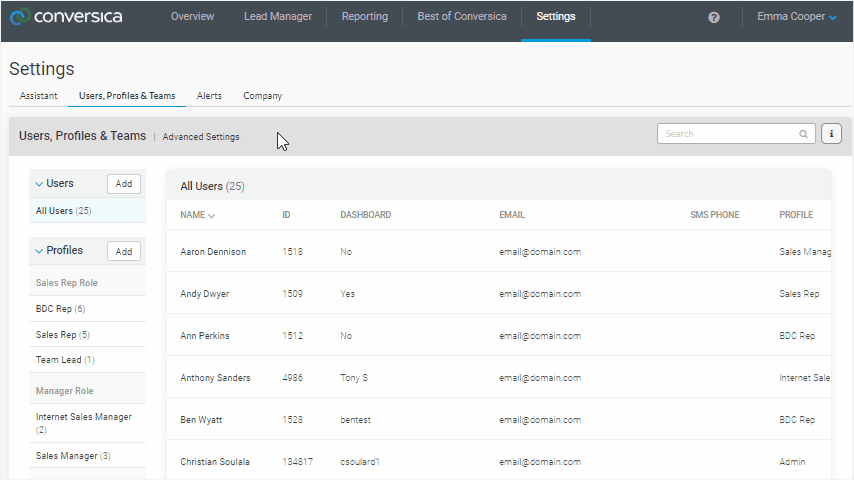854x480 pixels.
Task: Open the Emma Cooper user dropdown
Action: pyautogui.click(x=796, y=17)
